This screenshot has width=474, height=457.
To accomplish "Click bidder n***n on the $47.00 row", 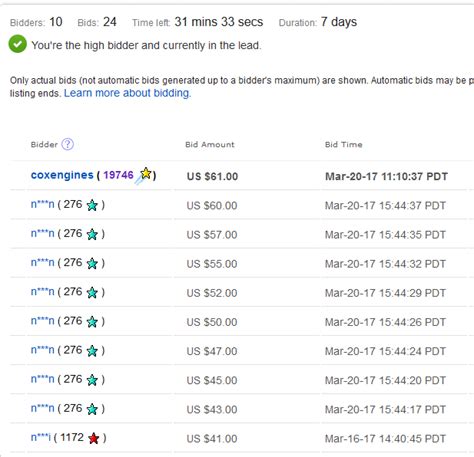I will 42,350.
